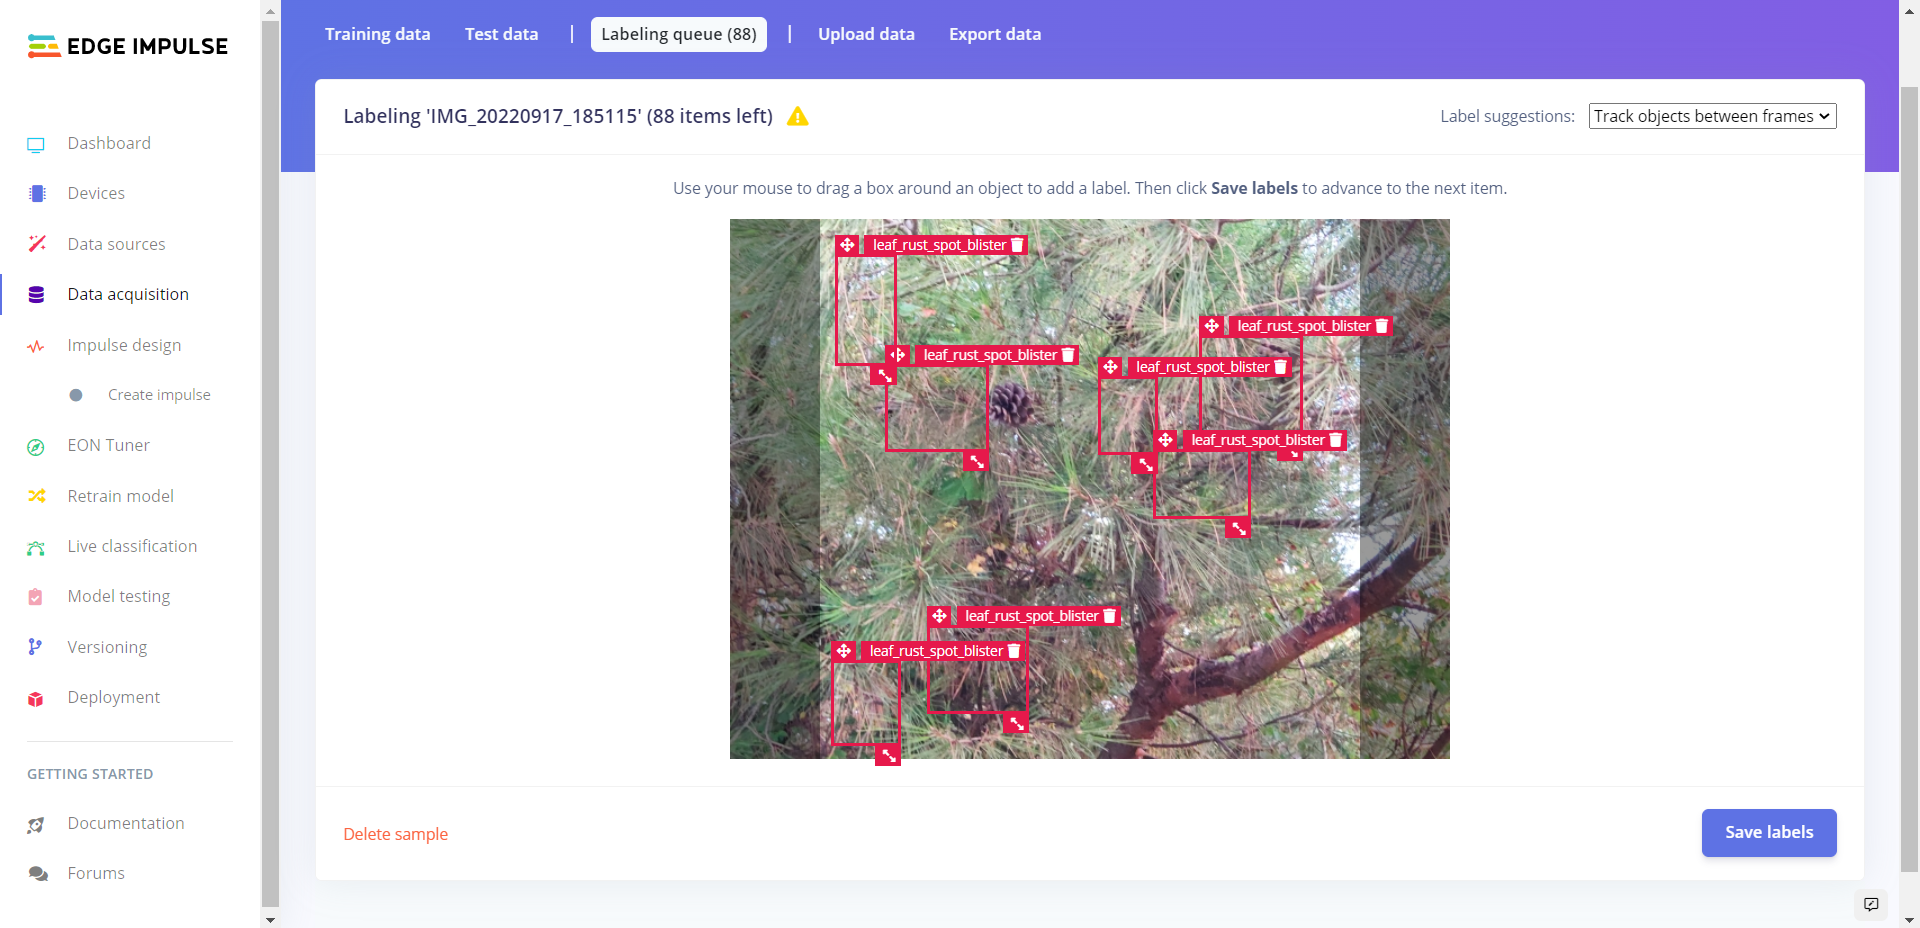
Task: Delete the topmost leaf_rust_spot_blister label via trash icon
Action: click(1017, 245)
